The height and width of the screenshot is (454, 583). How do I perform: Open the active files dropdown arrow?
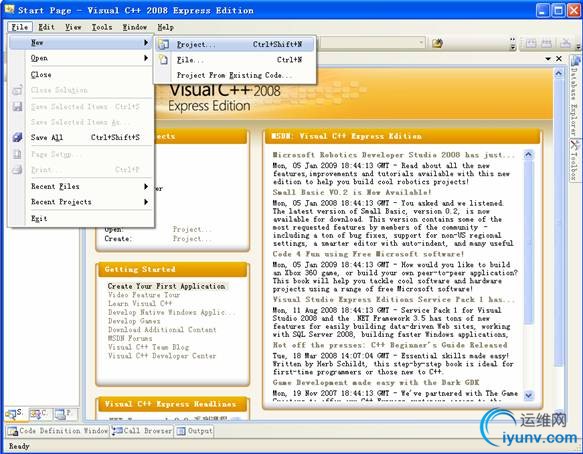[548, 59]
